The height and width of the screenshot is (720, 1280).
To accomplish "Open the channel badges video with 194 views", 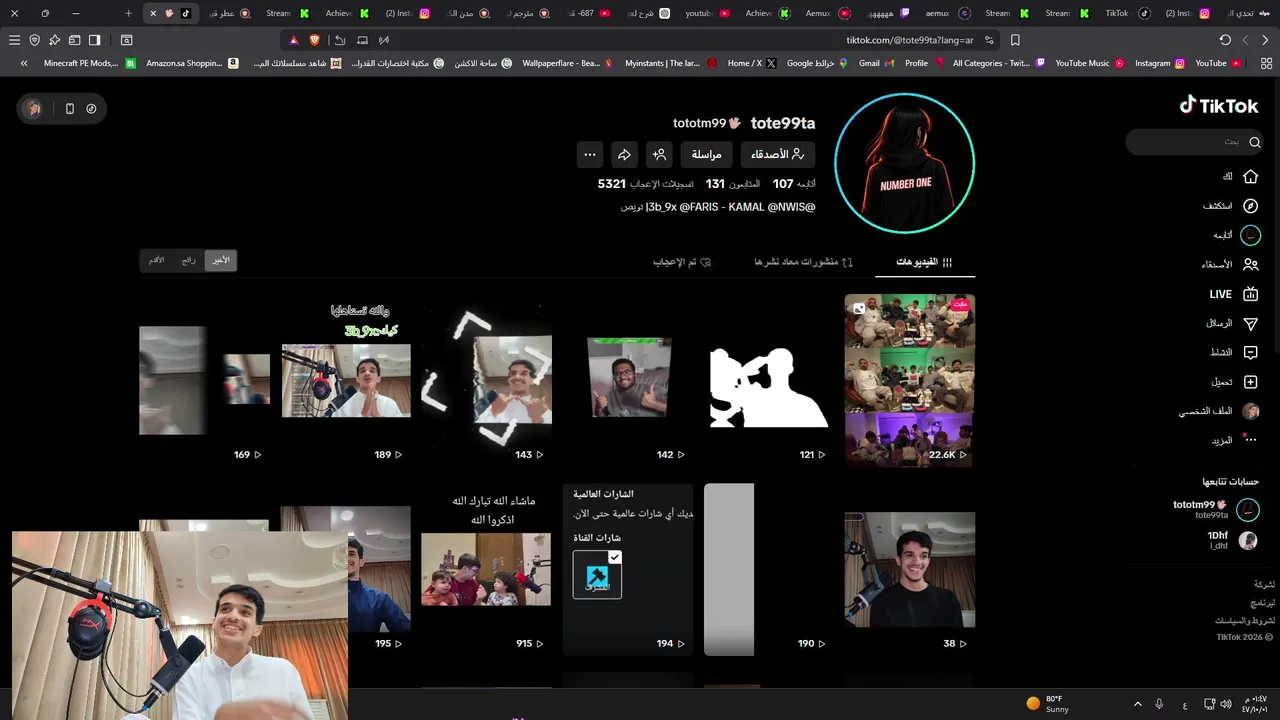I will tap(628, 570).
